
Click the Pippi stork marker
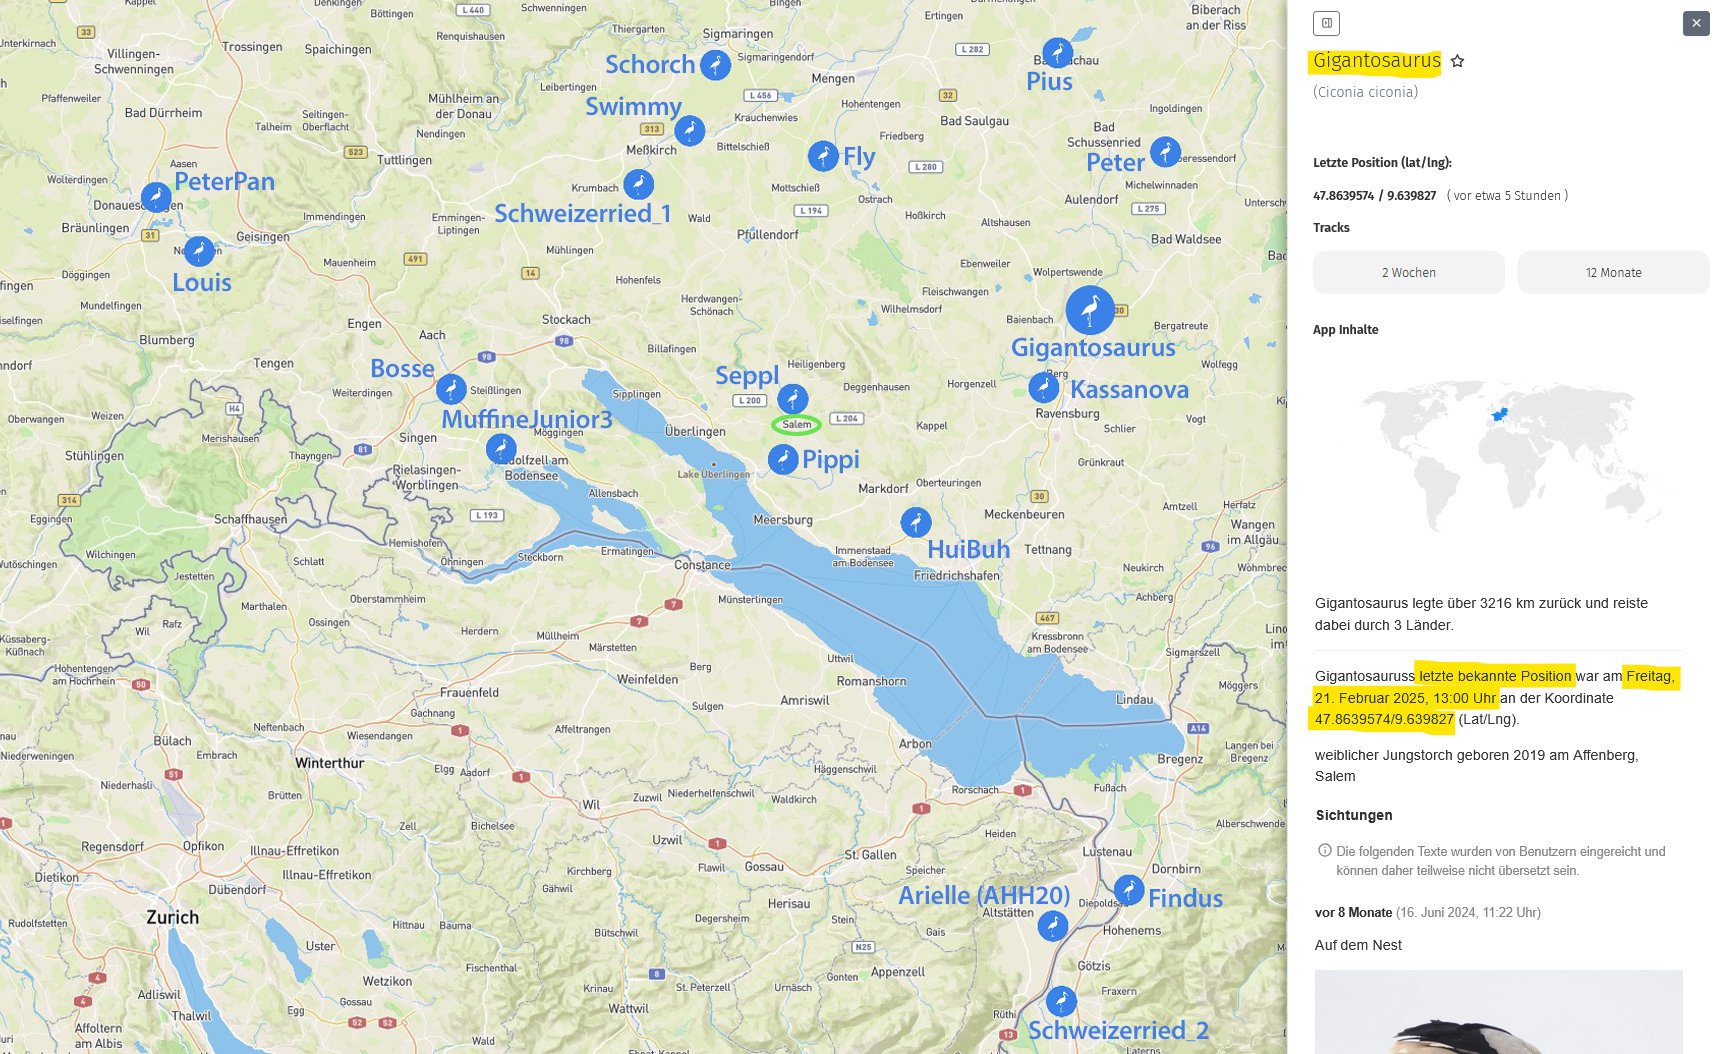click(783, 459)
